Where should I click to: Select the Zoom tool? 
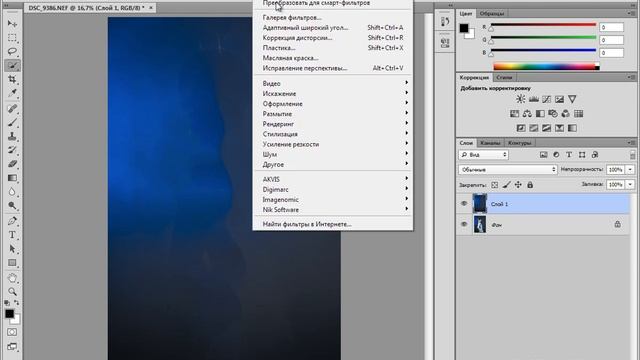coord(12,292)
